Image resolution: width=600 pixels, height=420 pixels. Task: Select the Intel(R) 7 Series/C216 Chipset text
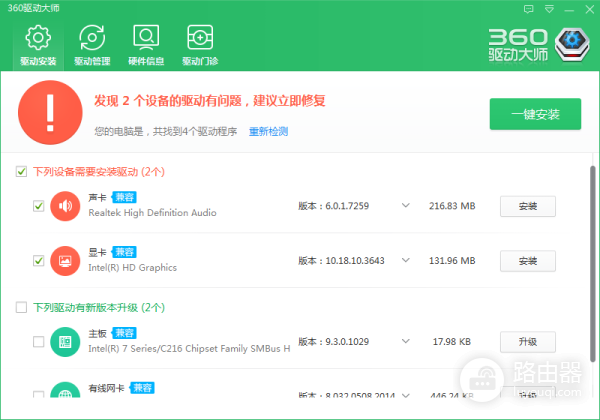tap(189, 348)
